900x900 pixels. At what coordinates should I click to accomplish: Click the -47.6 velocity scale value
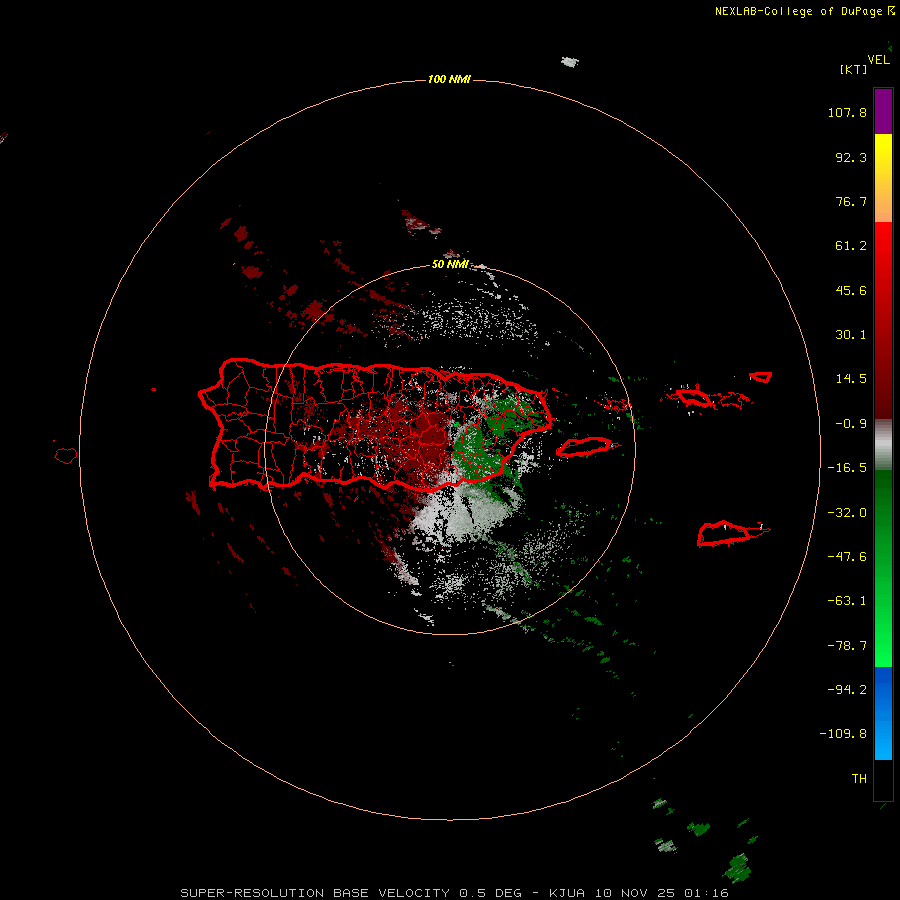click(x=847, y=557)
